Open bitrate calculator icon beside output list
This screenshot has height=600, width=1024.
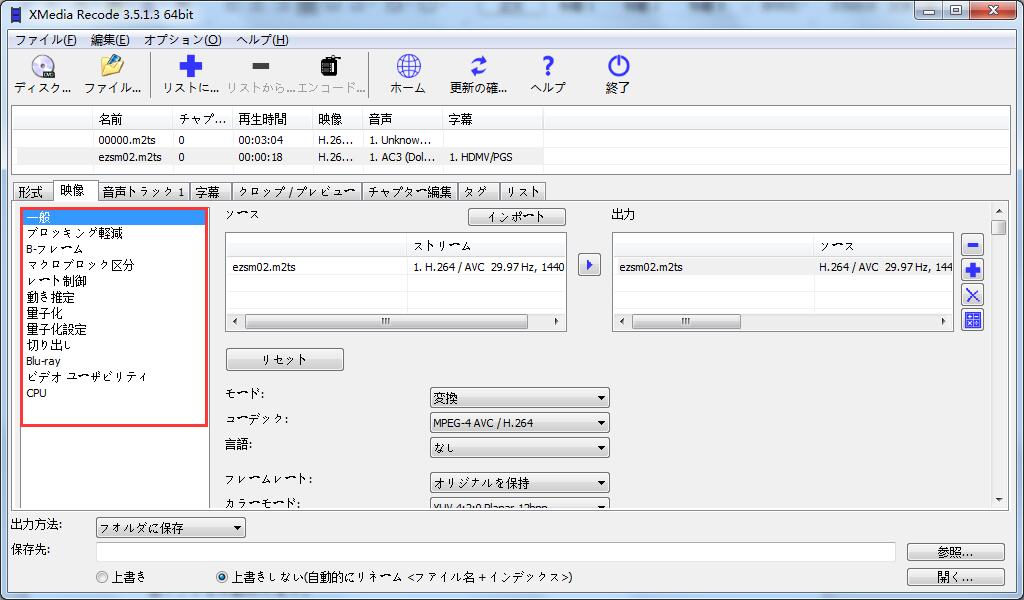[x=972, y=320]
